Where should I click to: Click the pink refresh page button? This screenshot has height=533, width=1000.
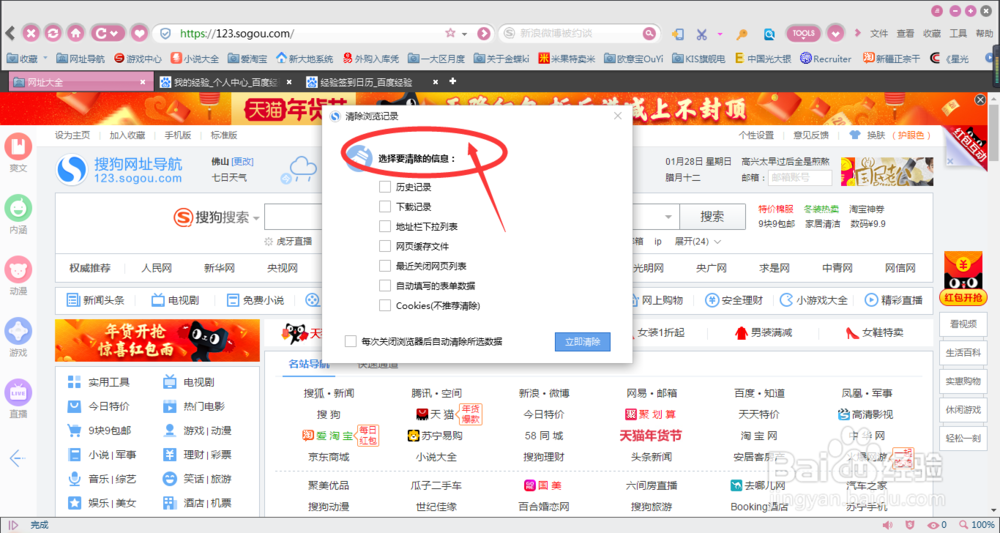(x=54, y=33)
